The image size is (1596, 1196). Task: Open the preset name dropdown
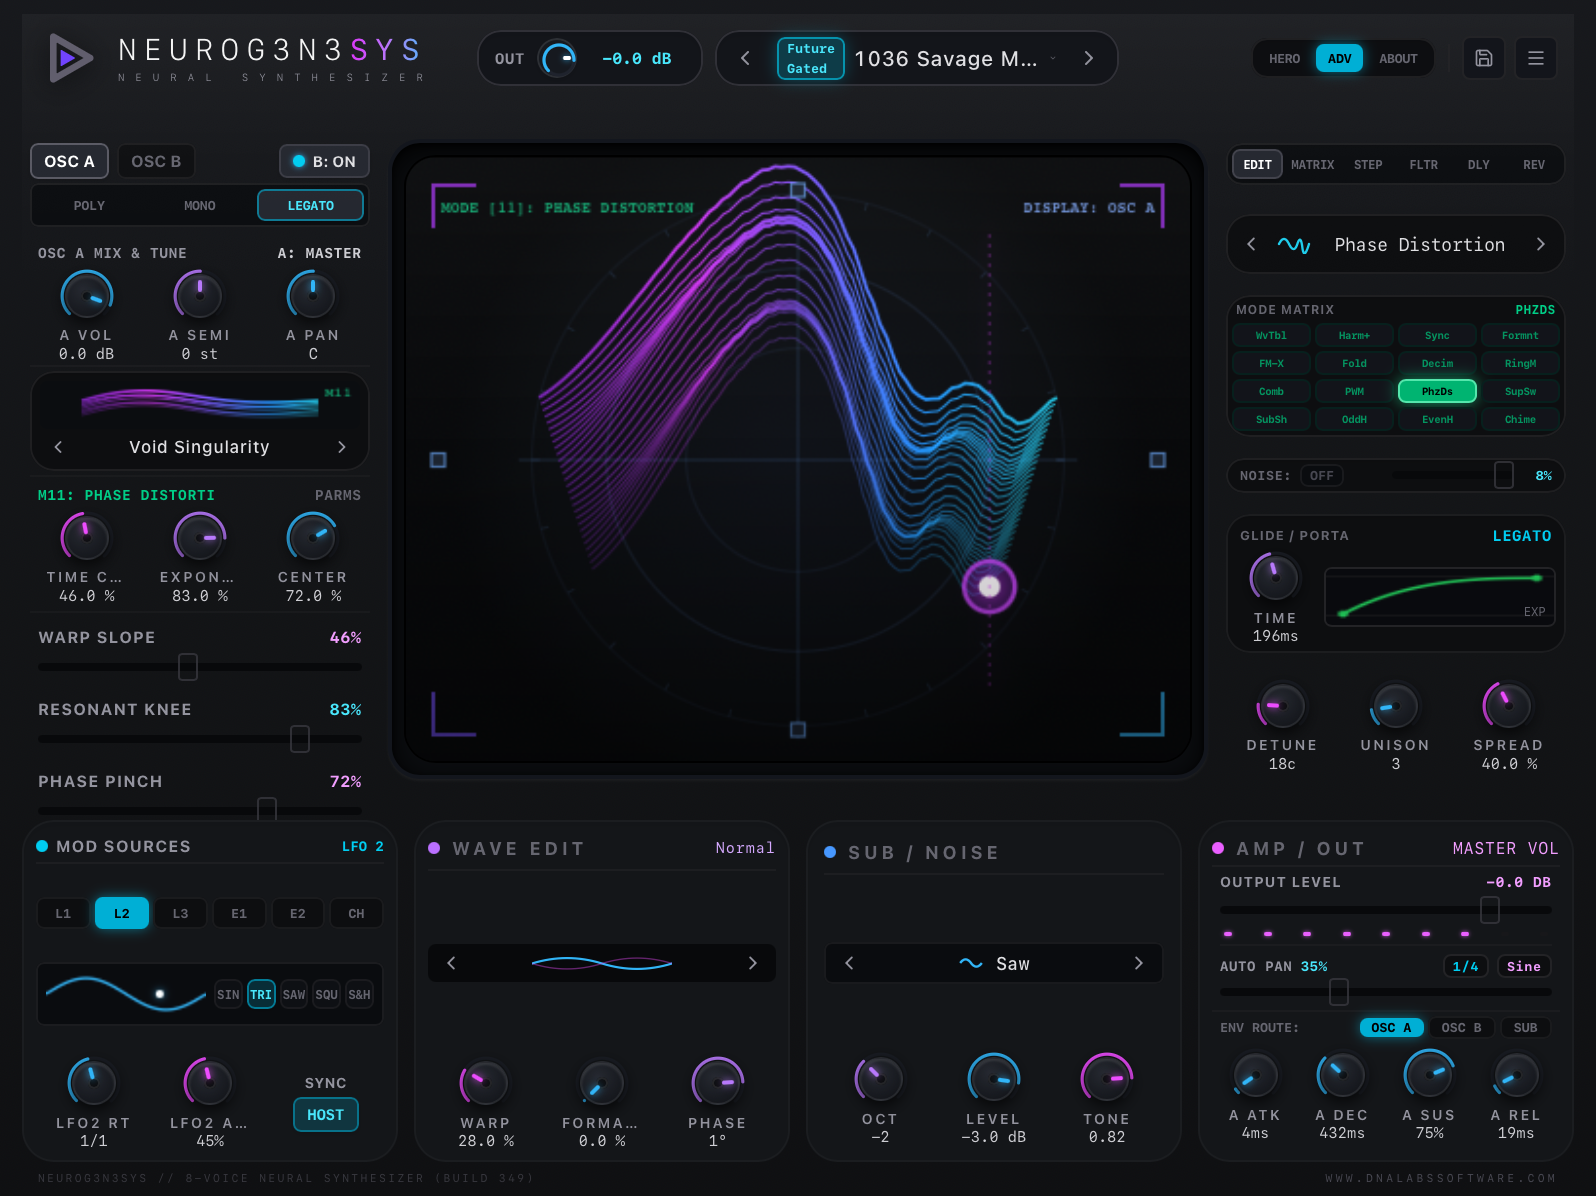956,59
